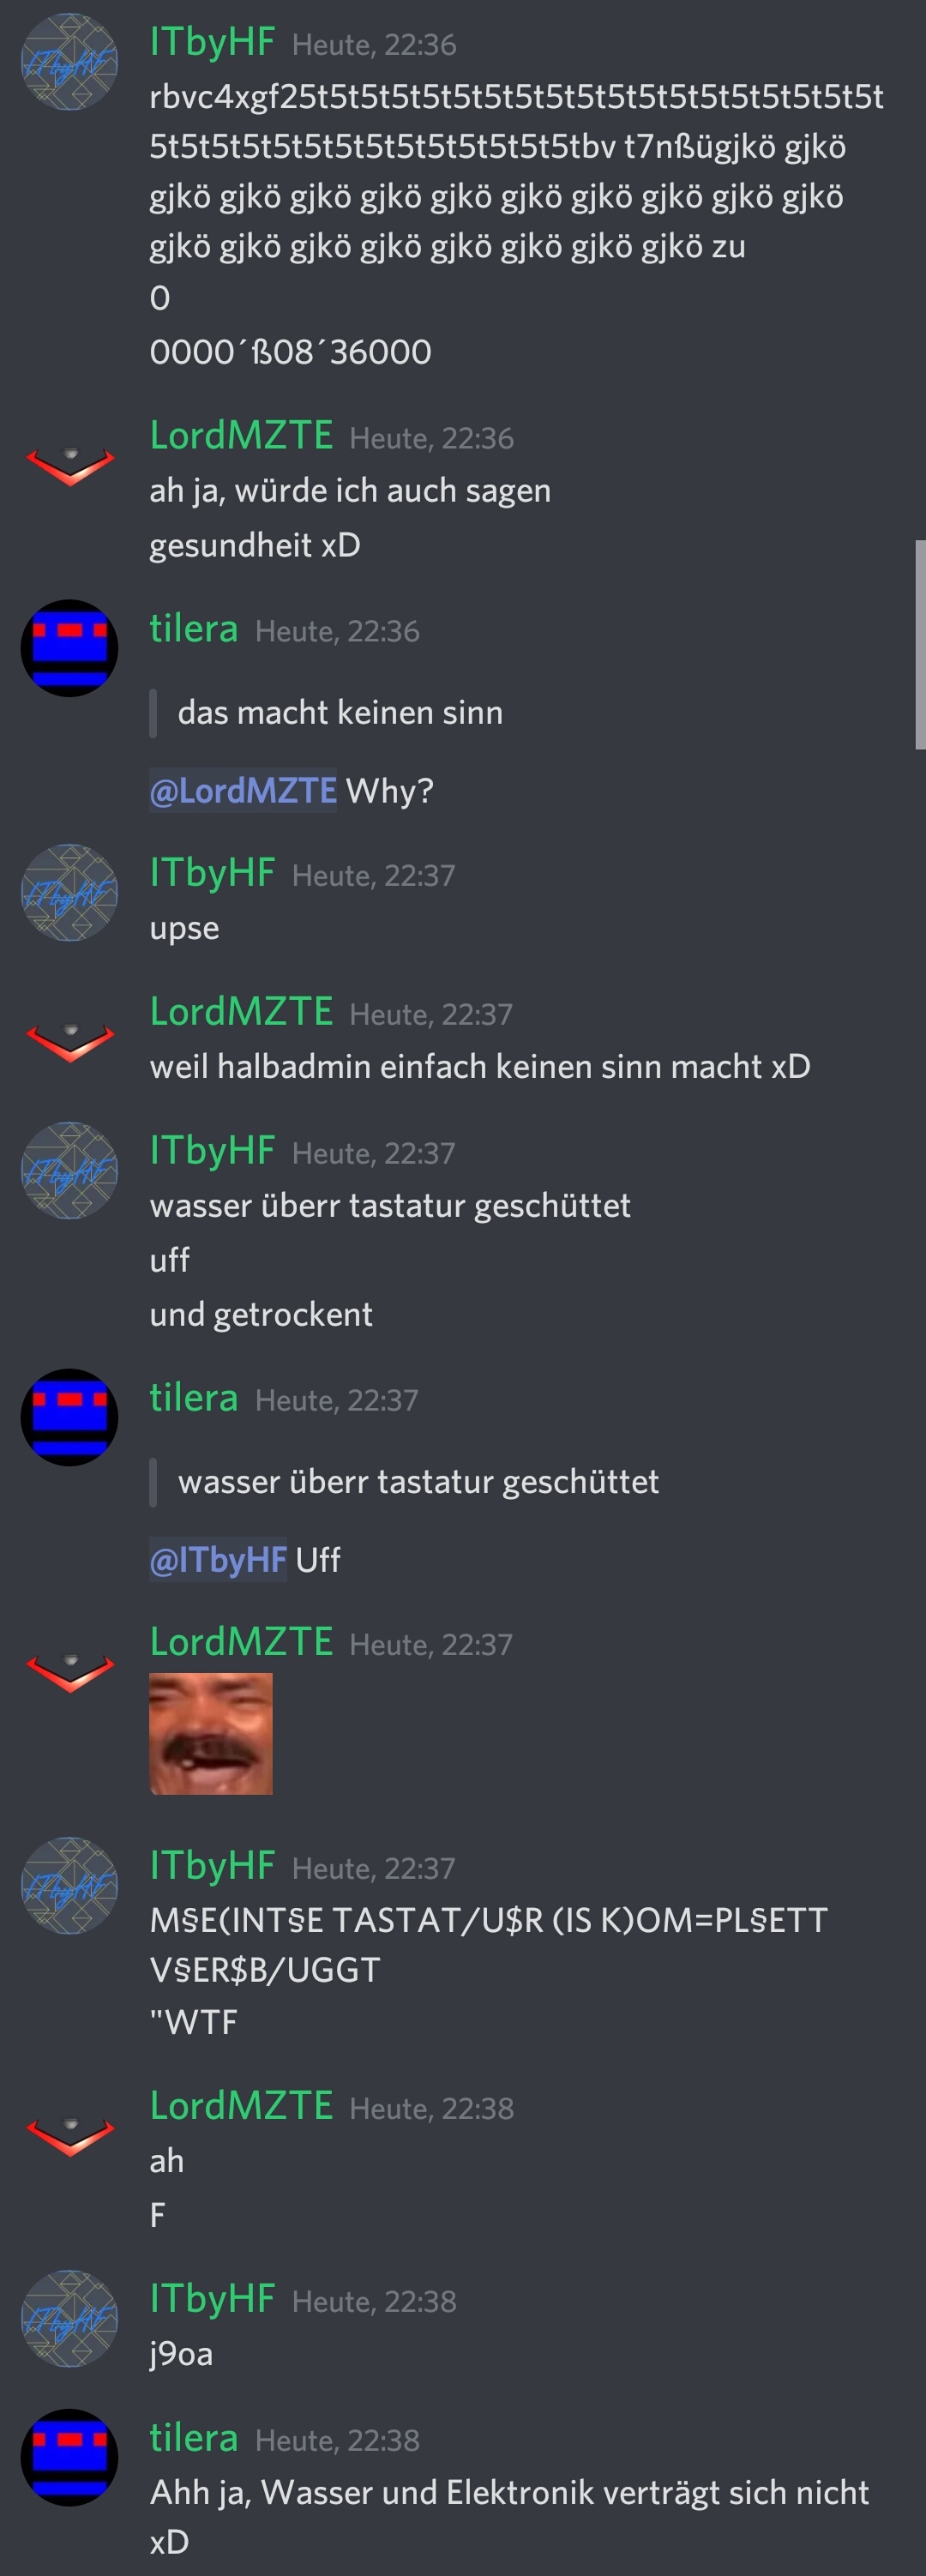Click ITbyHF avatar at the 22:36 message
Viewport: 926px width, 2576px height.
tap(69, 61)
